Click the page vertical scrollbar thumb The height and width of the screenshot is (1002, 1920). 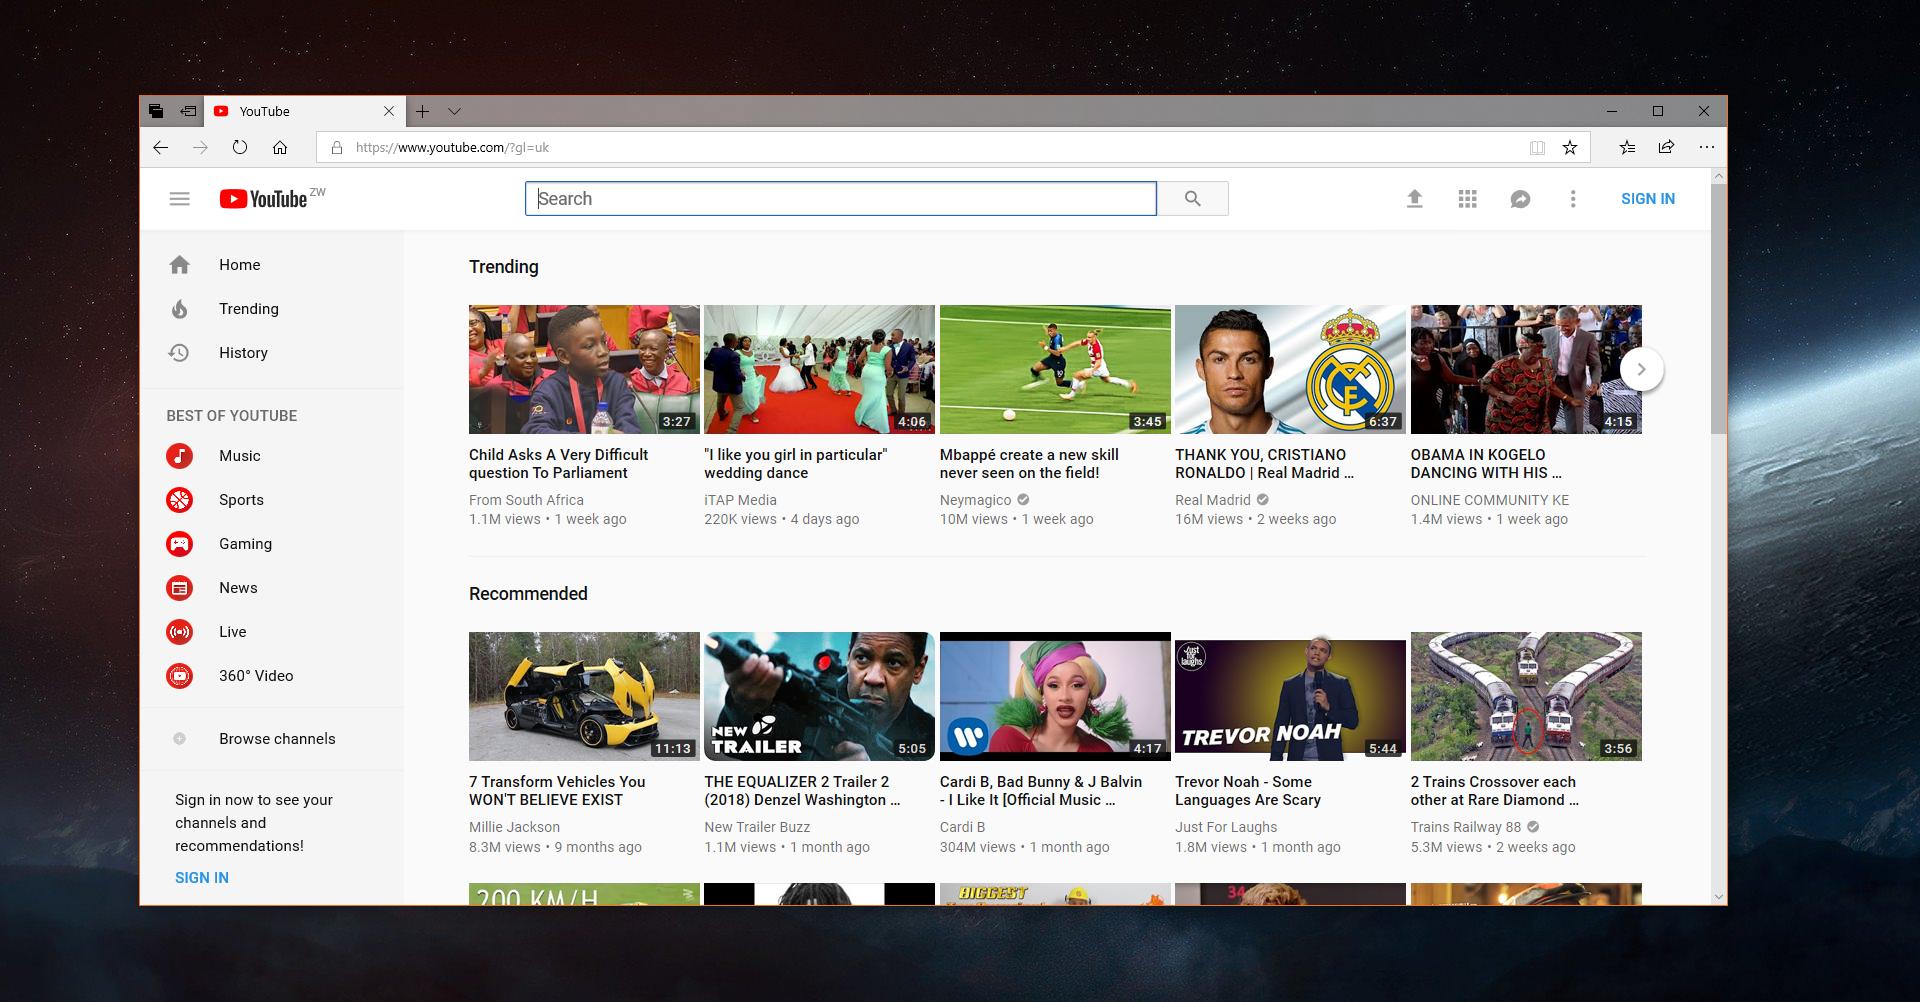(x=1719, y=308)
